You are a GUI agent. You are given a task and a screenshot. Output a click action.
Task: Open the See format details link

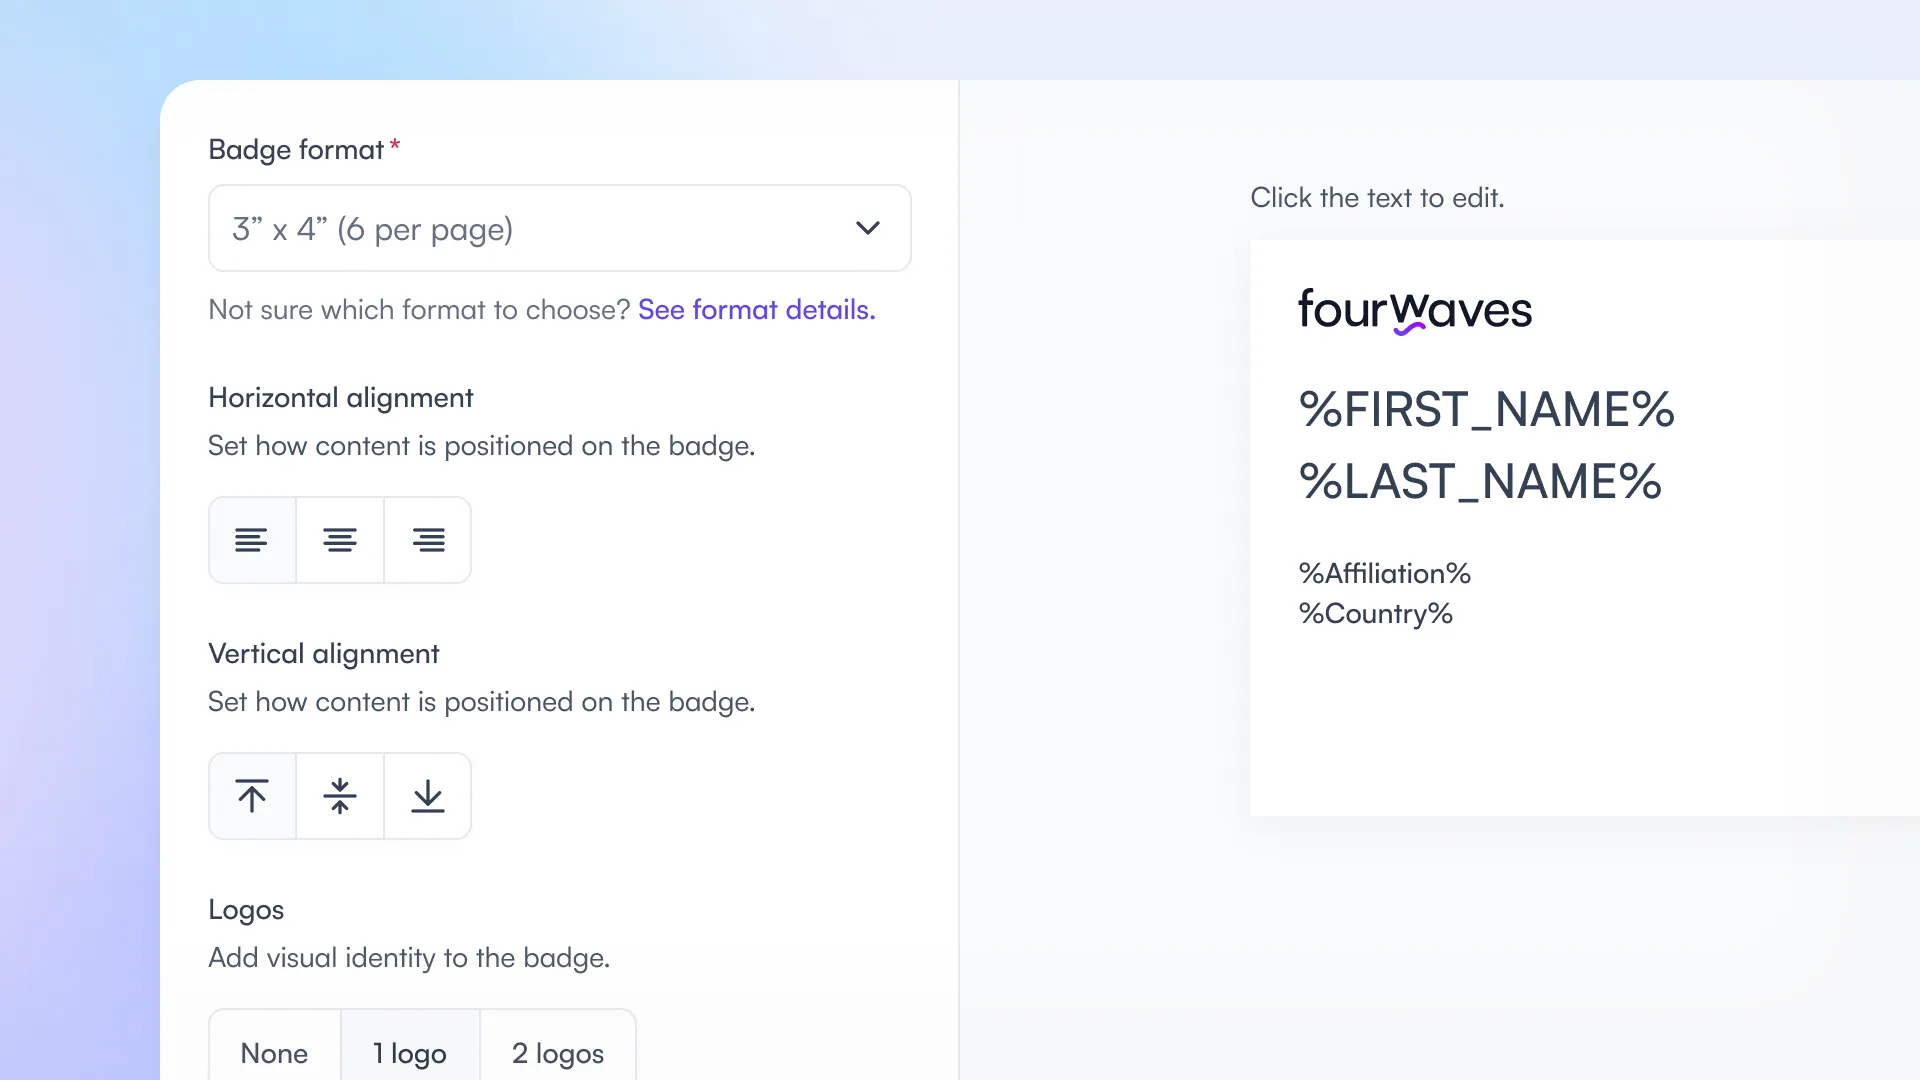click(757, 310)
